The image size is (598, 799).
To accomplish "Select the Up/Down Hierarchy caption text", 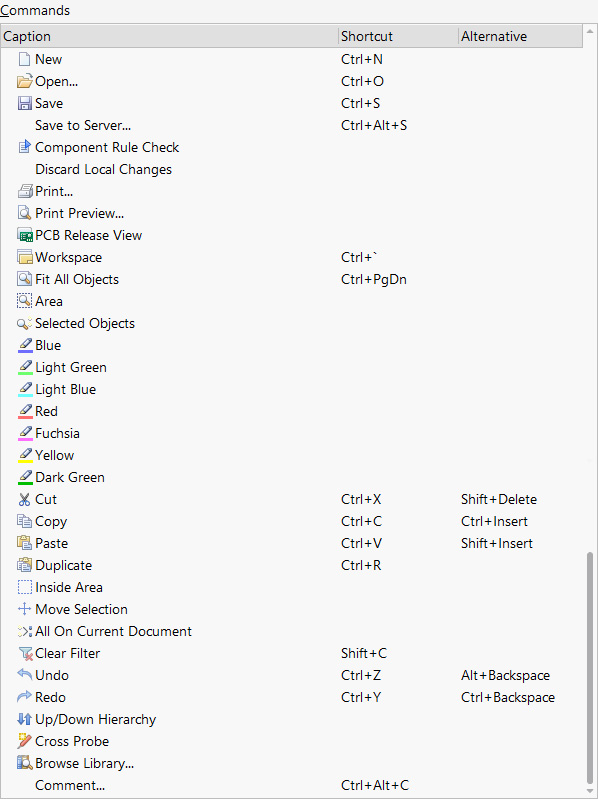I will pyautogui.click(x=96, y=719).
